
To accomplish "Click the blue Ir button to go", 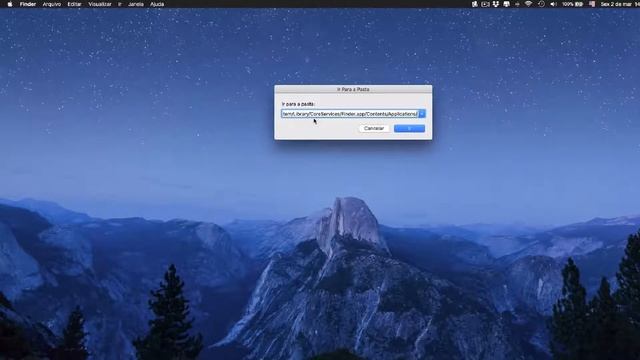I will (409, 128).
